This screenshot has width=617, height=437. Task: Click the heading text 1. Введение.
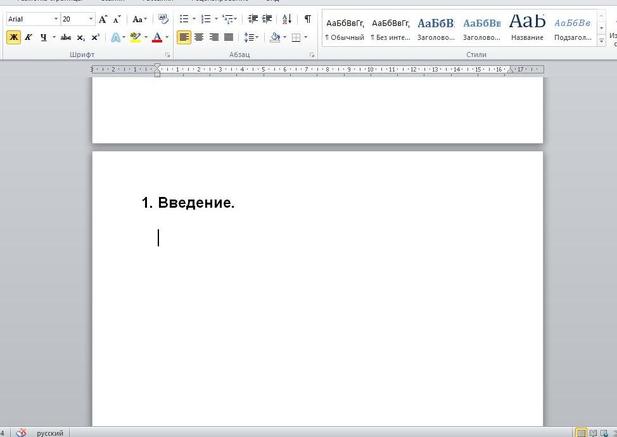(188, 203)
